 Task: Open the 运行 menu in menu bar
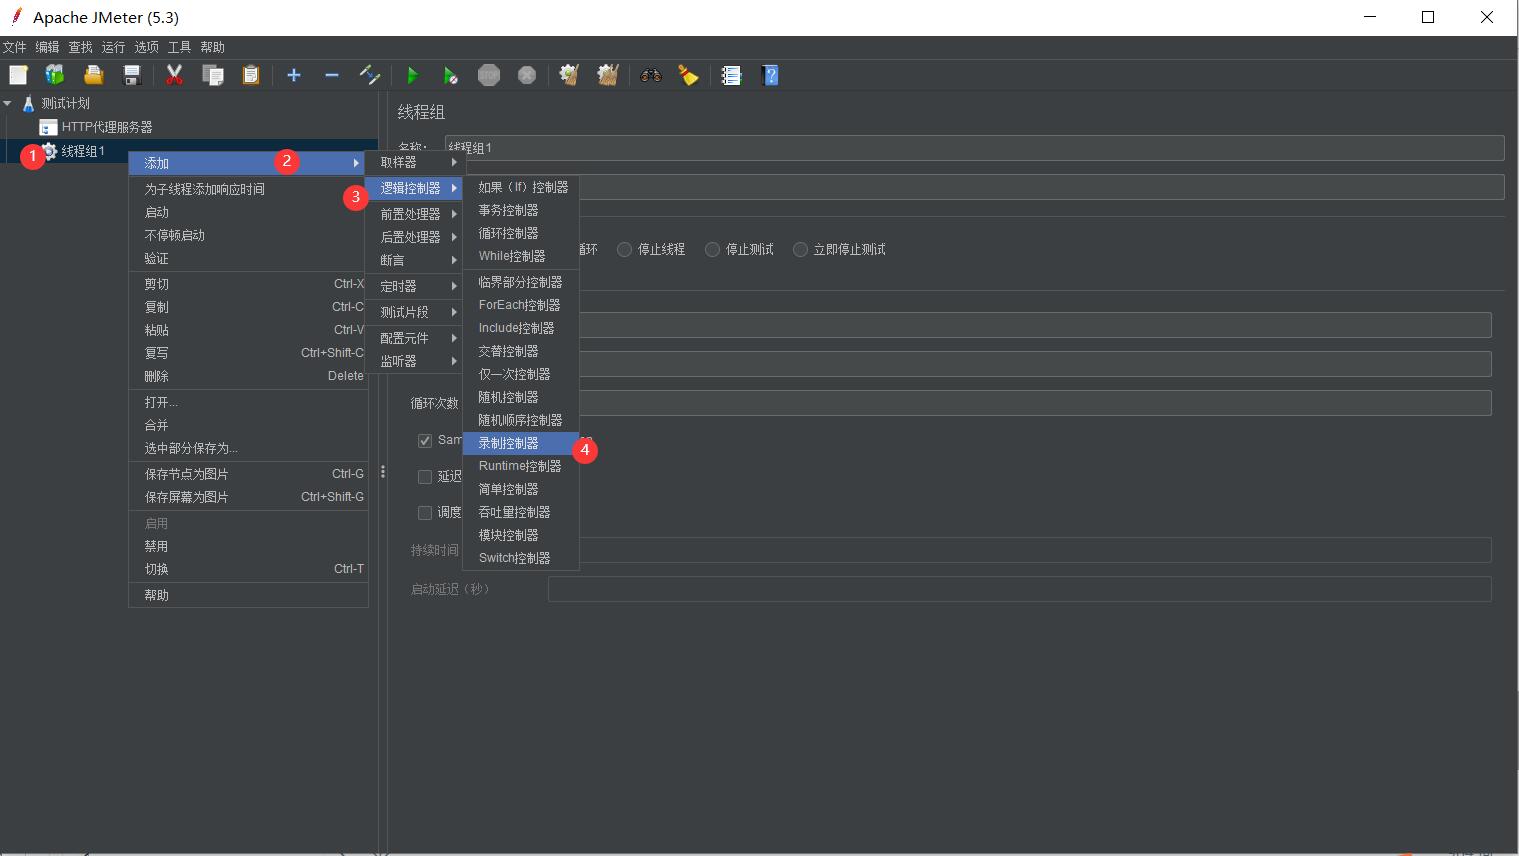click(x=113, y=47)
